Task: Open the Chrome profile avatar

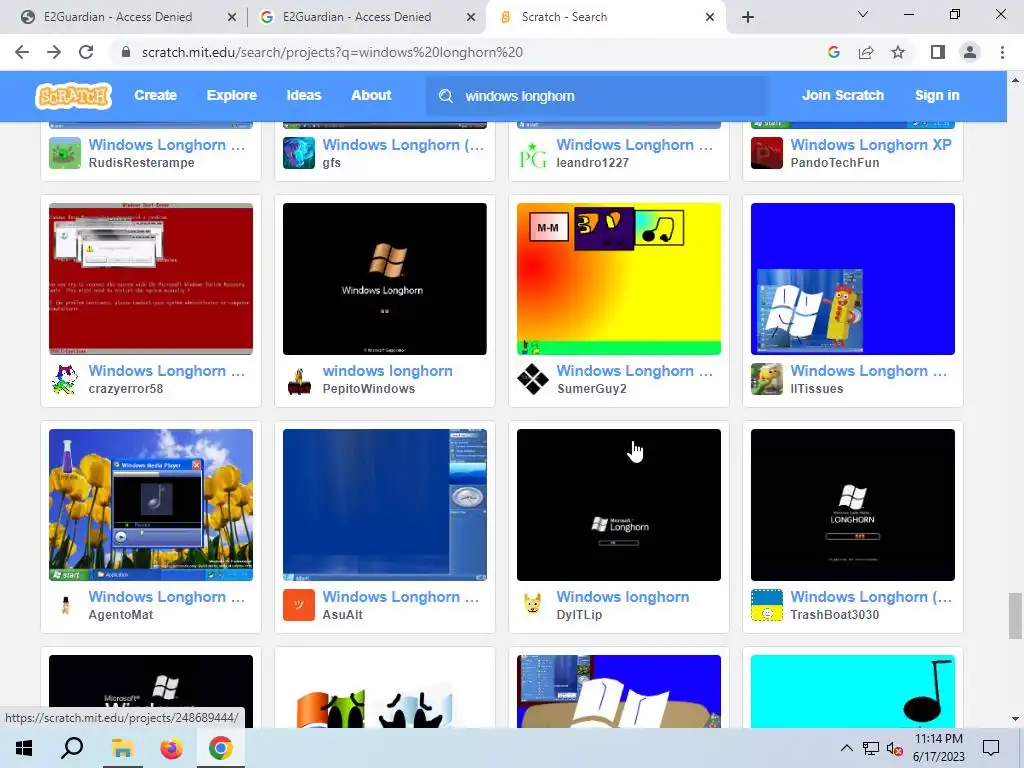Action: 970,52
